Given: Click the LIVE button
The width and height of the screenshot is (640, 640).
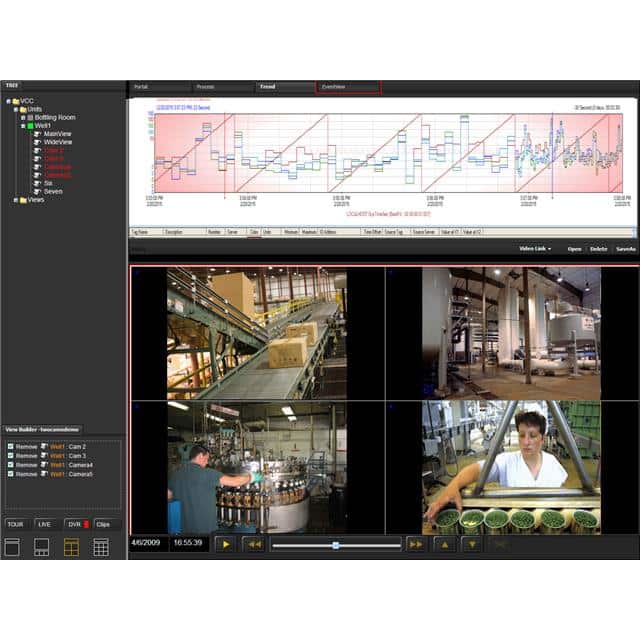Looking at the screenshot, I should click(44, 523).
